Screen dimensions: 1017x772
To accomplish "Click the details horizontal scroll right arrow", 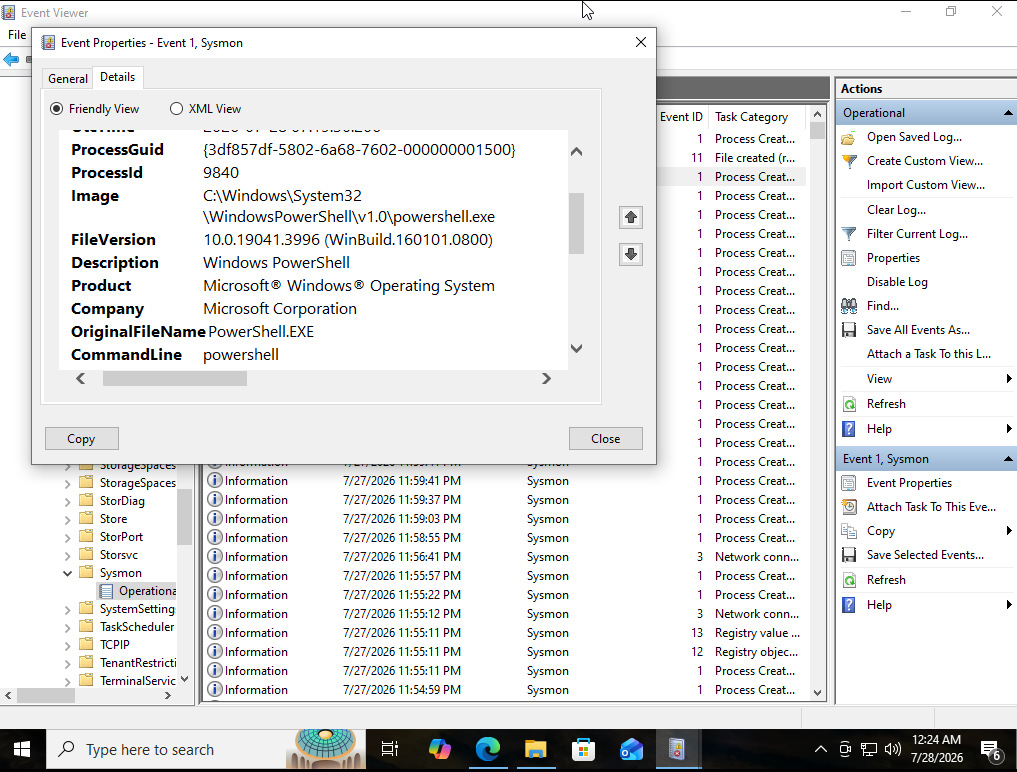I will pyautogui.click(x=546, y=379).
